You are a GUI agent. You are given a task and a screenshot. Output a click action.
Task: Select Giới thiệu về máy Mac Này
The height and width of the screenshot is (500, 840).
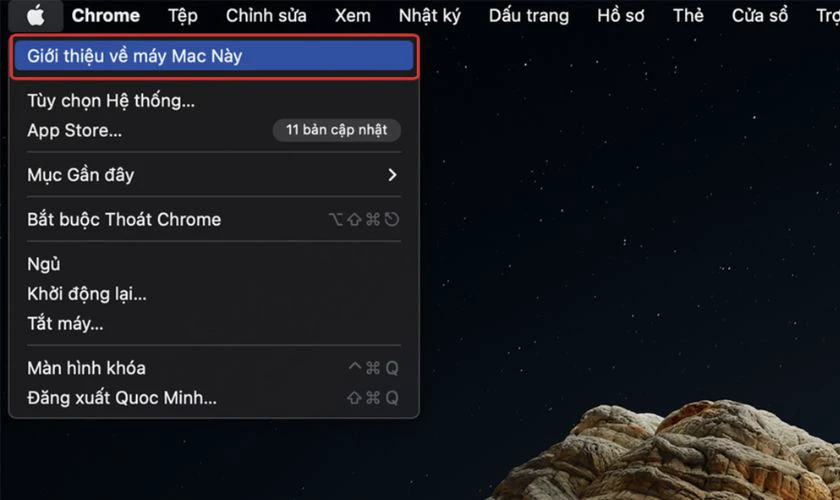click(x=214, y=56)
